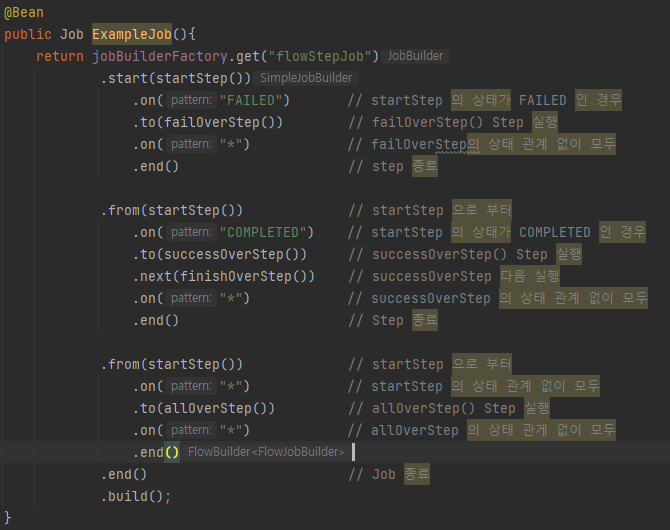
Task: Click the public keyword
Action: click(28, 34)
